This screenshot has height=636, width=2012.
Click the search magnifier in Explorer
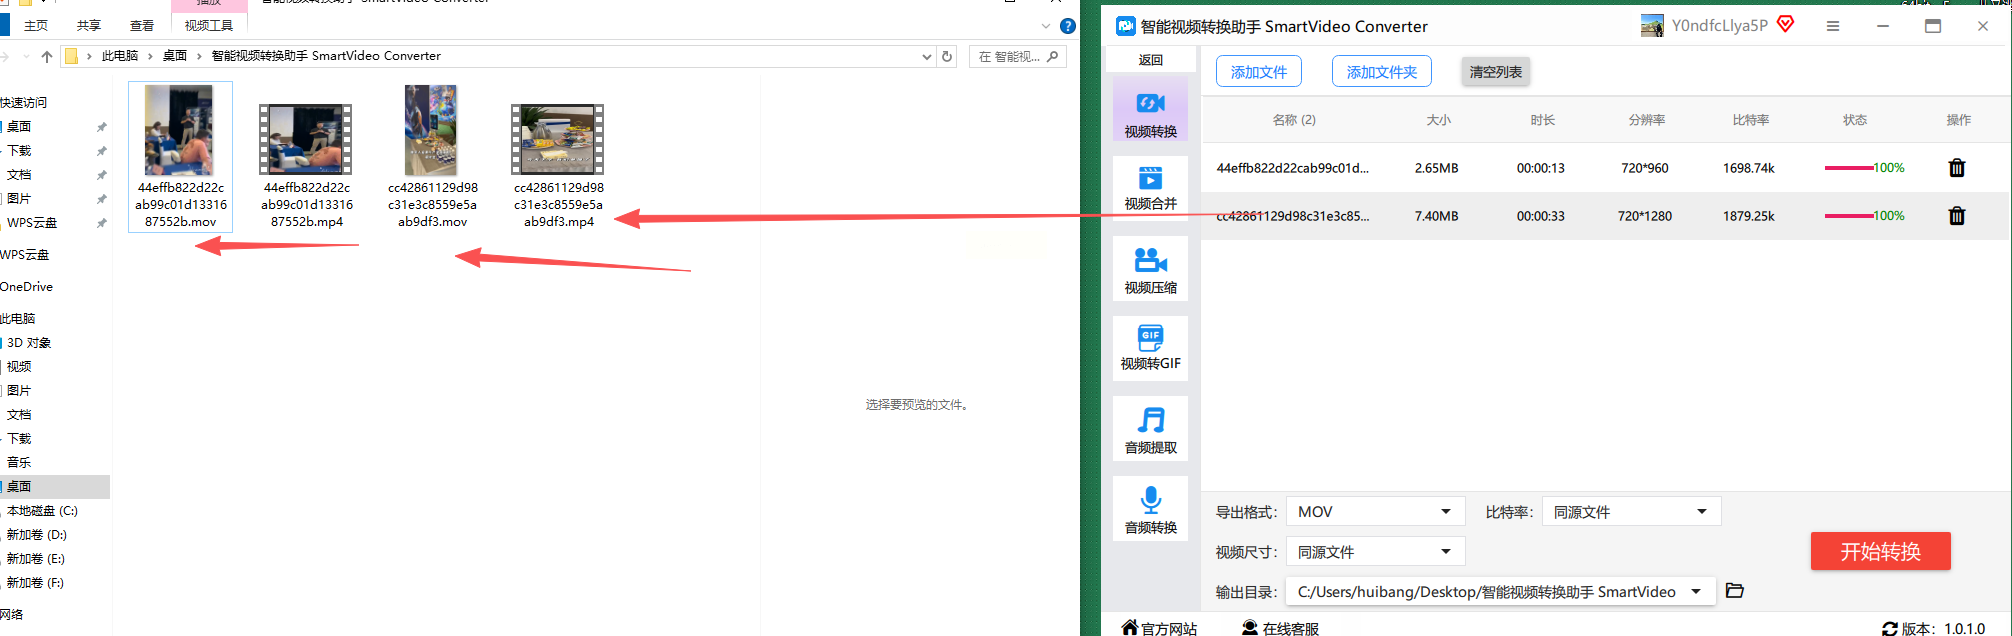[1052, 56]
